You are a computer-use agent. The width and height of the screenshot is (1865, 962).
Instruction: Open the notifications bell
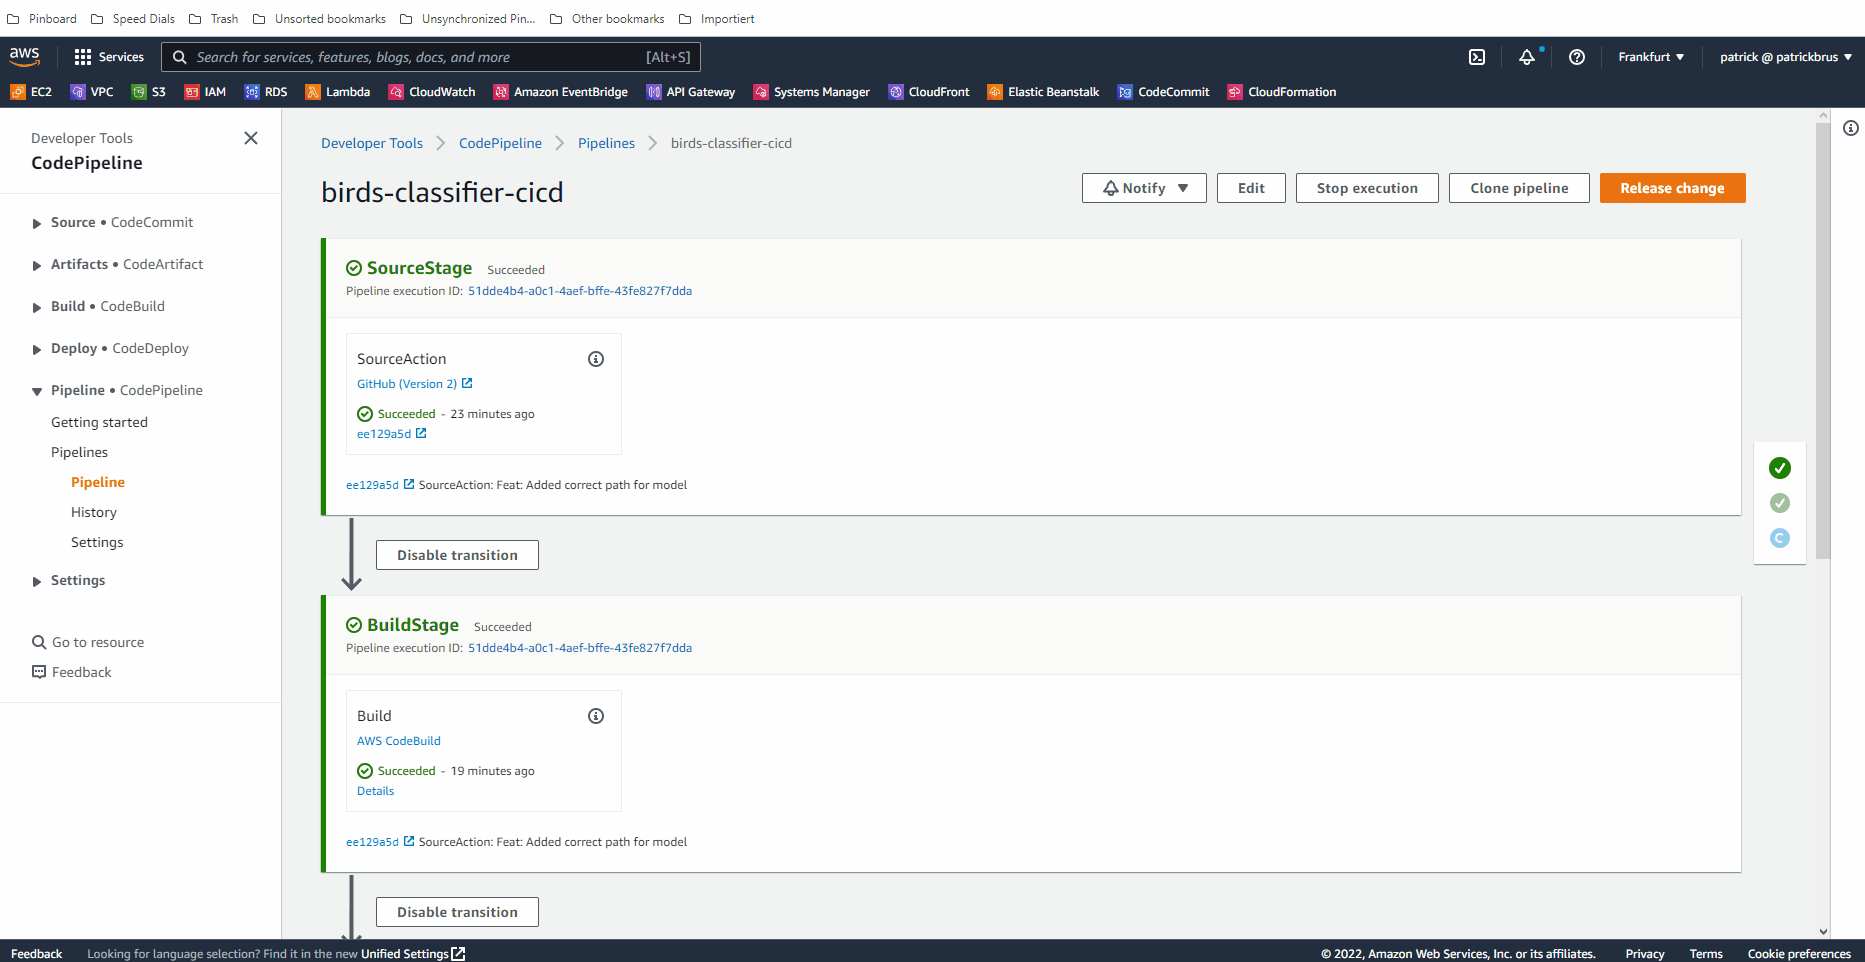[1527, 57]
